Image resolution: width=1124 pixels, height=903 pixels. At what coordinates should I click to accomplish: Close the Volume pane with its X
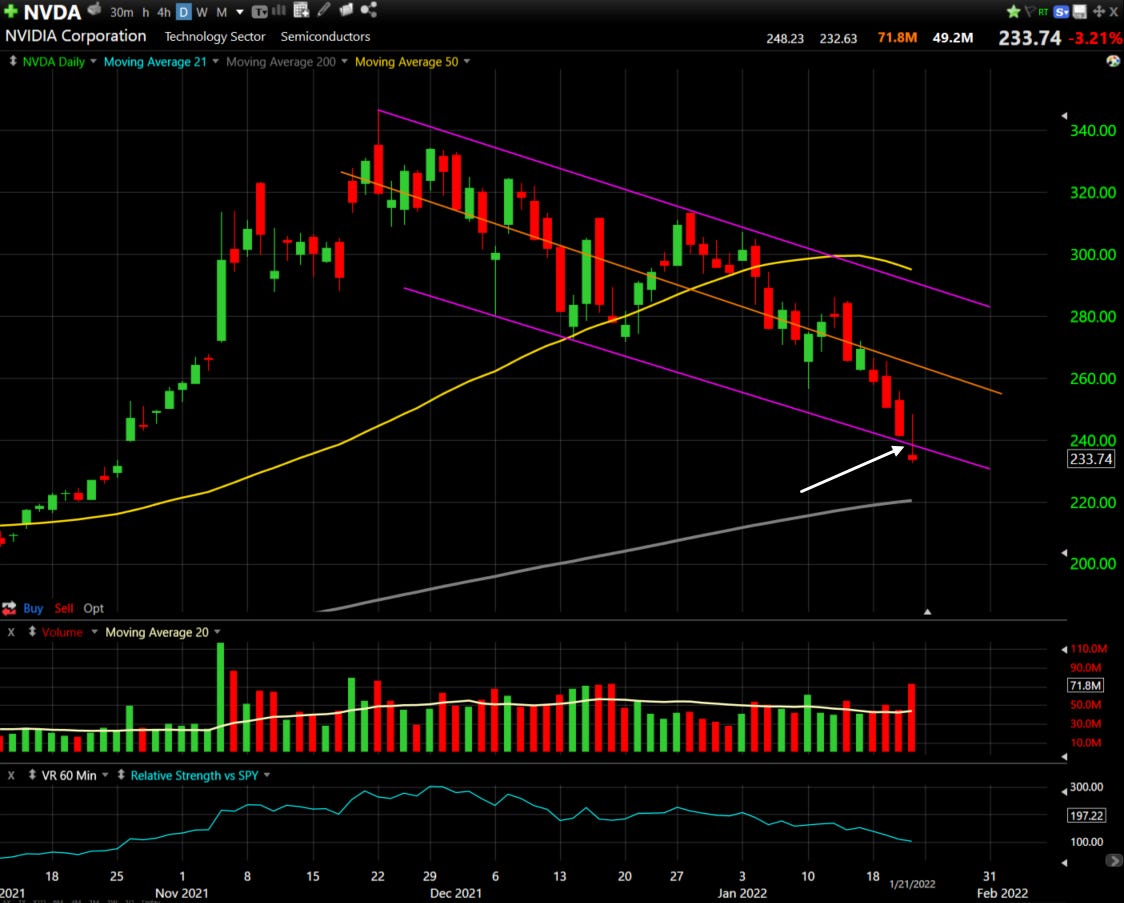pyautogui.click(x=11, y=632)
